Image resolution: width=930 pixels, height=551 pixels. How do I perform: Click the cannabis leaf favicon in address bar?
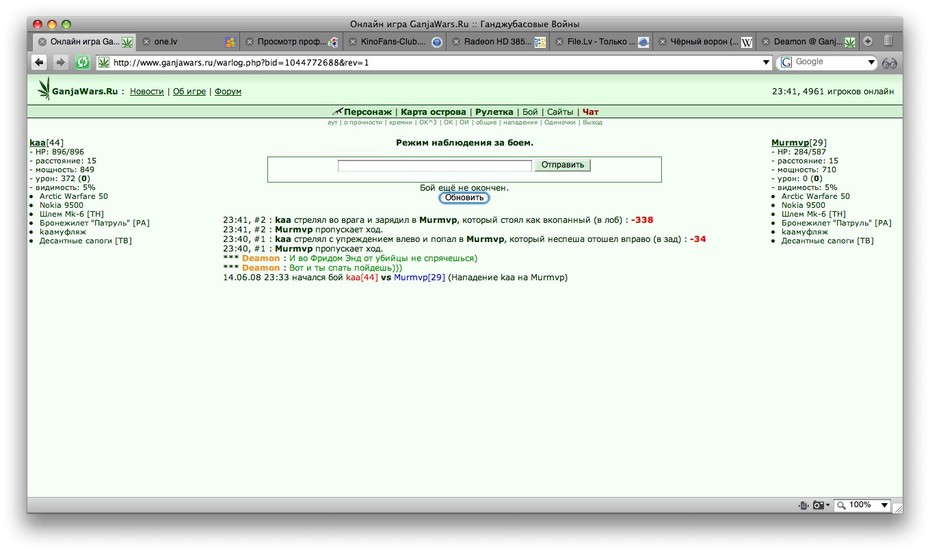(104, 62)
